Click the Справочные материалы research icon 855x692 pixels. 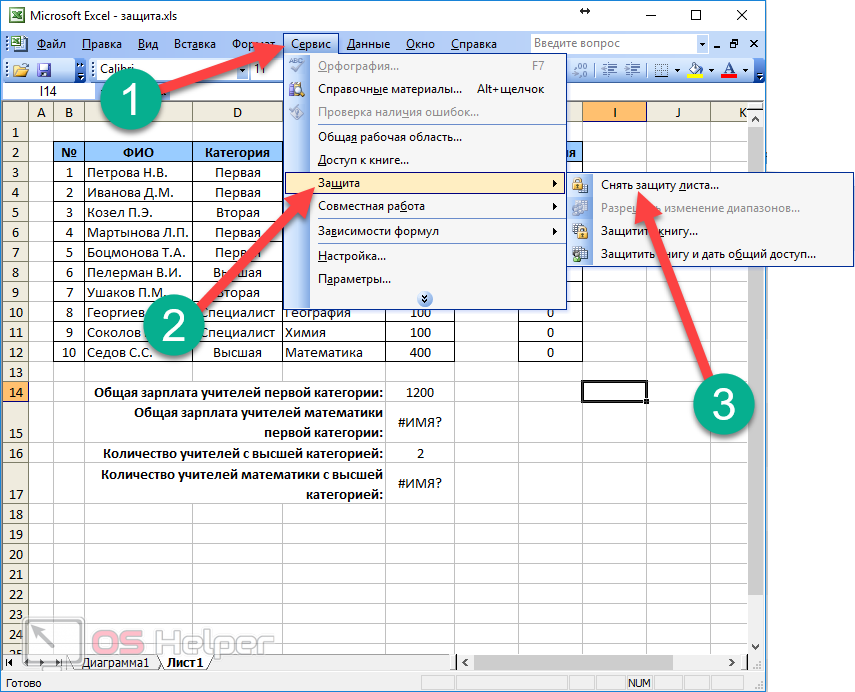coord(297,89)
